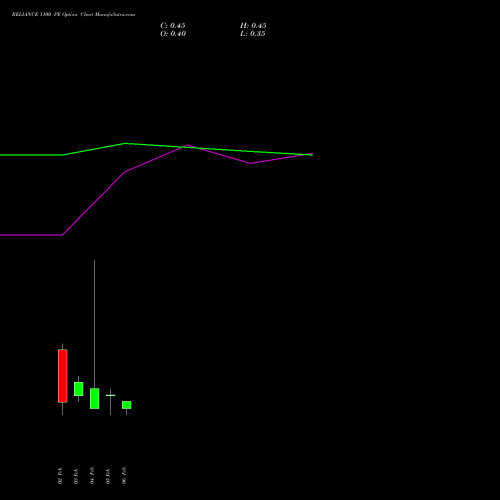The height and width of the screenshot is (500, 500).
Task: Click the "03 Feb" date axis label
Action: point(76,476)
